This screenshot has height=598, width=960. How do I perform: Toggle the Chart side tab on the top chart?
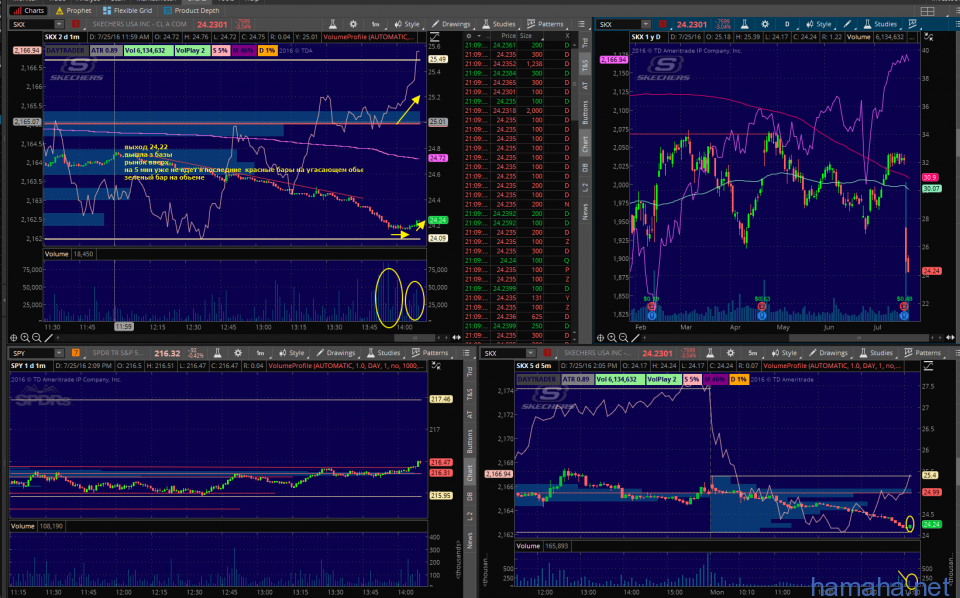[585, 144]
